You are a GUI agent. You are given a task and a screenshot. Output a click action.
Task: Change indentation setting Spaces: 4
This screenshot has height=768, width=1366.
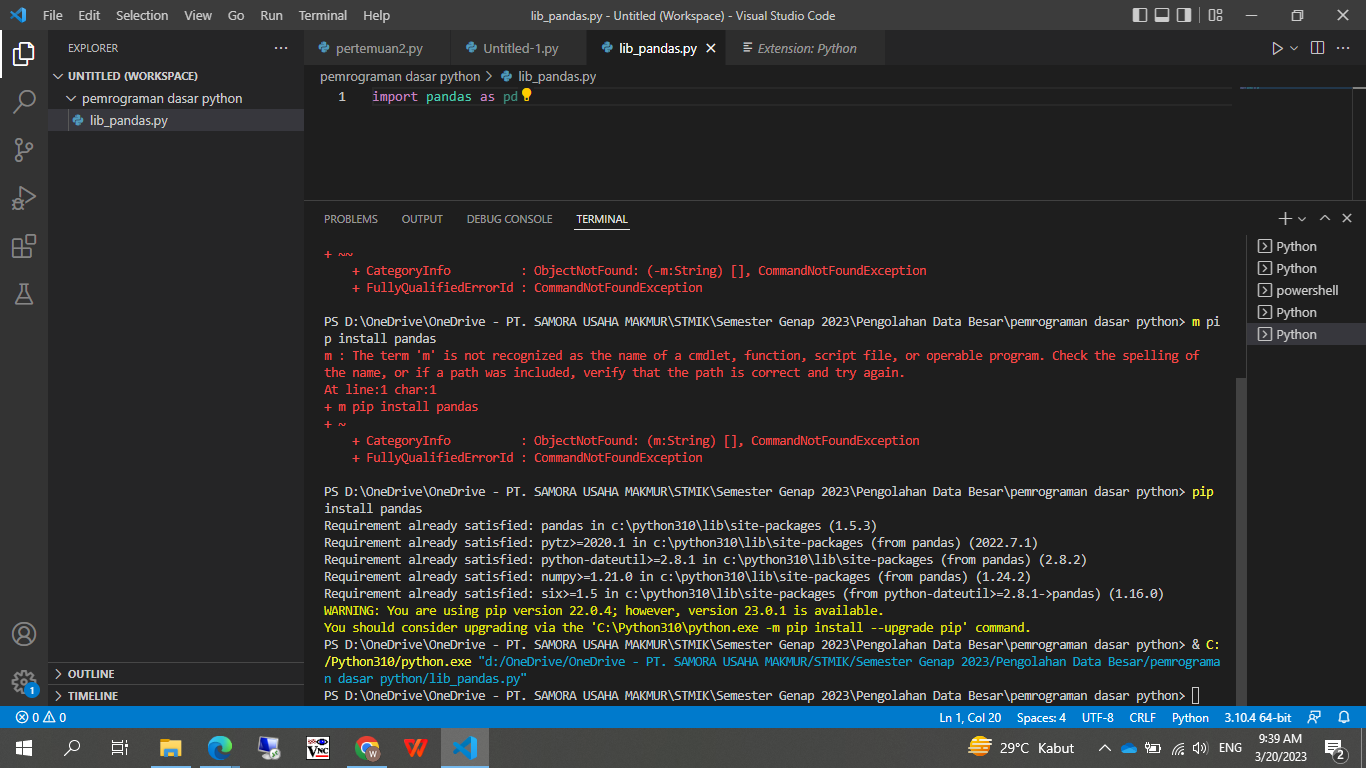pos(1041,718)
